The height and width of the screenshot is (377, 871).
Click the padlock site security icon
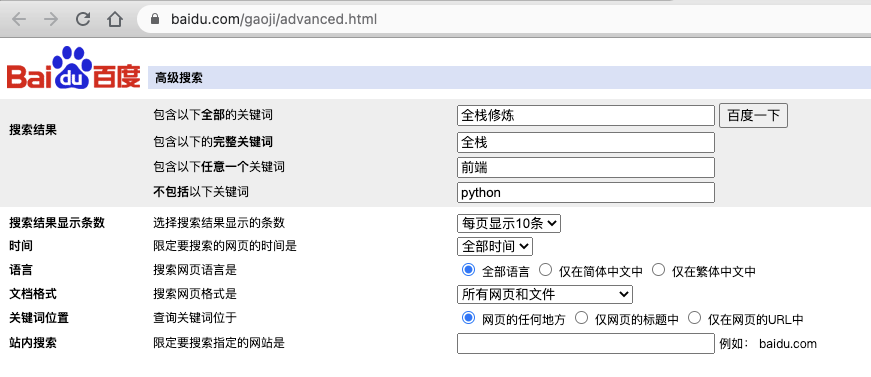(x=155, y=19)
